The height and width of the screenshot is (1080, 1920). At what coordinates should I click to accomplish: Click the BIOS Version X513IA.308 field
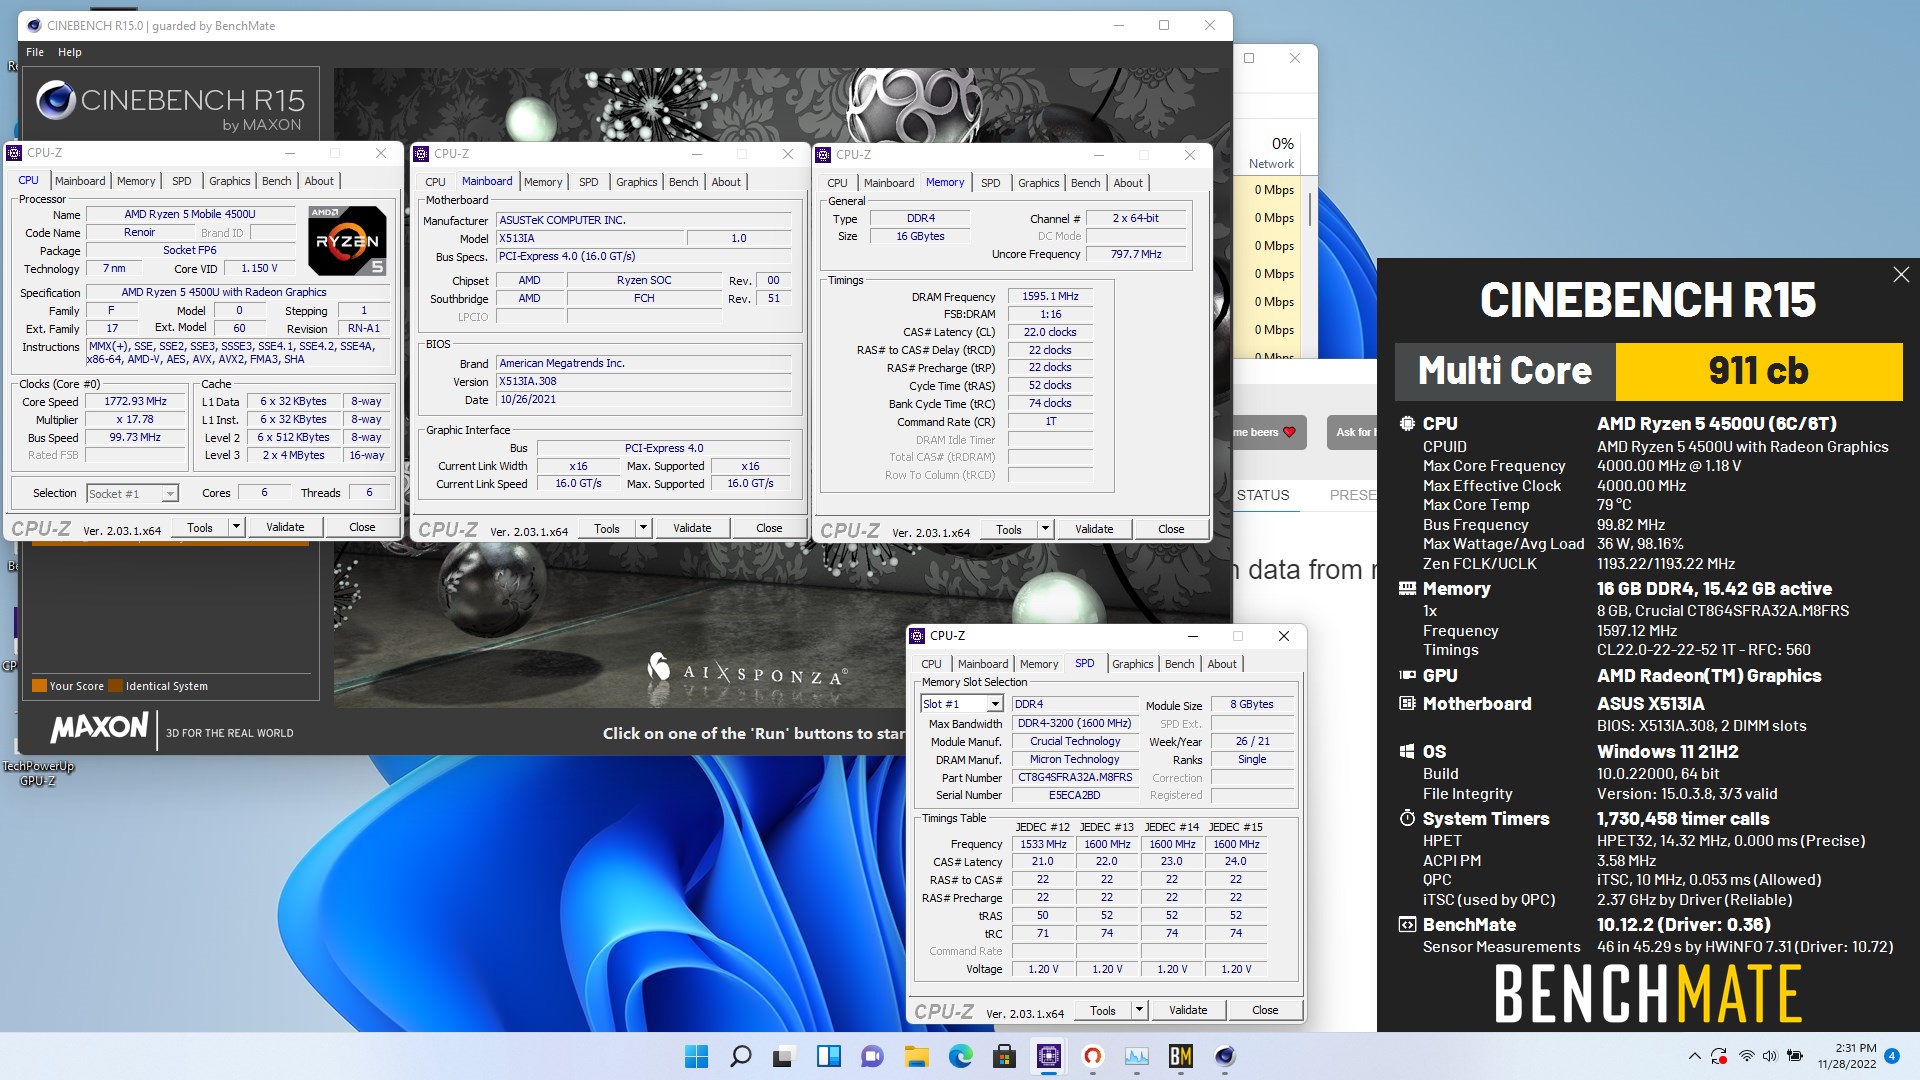point(643,381)
